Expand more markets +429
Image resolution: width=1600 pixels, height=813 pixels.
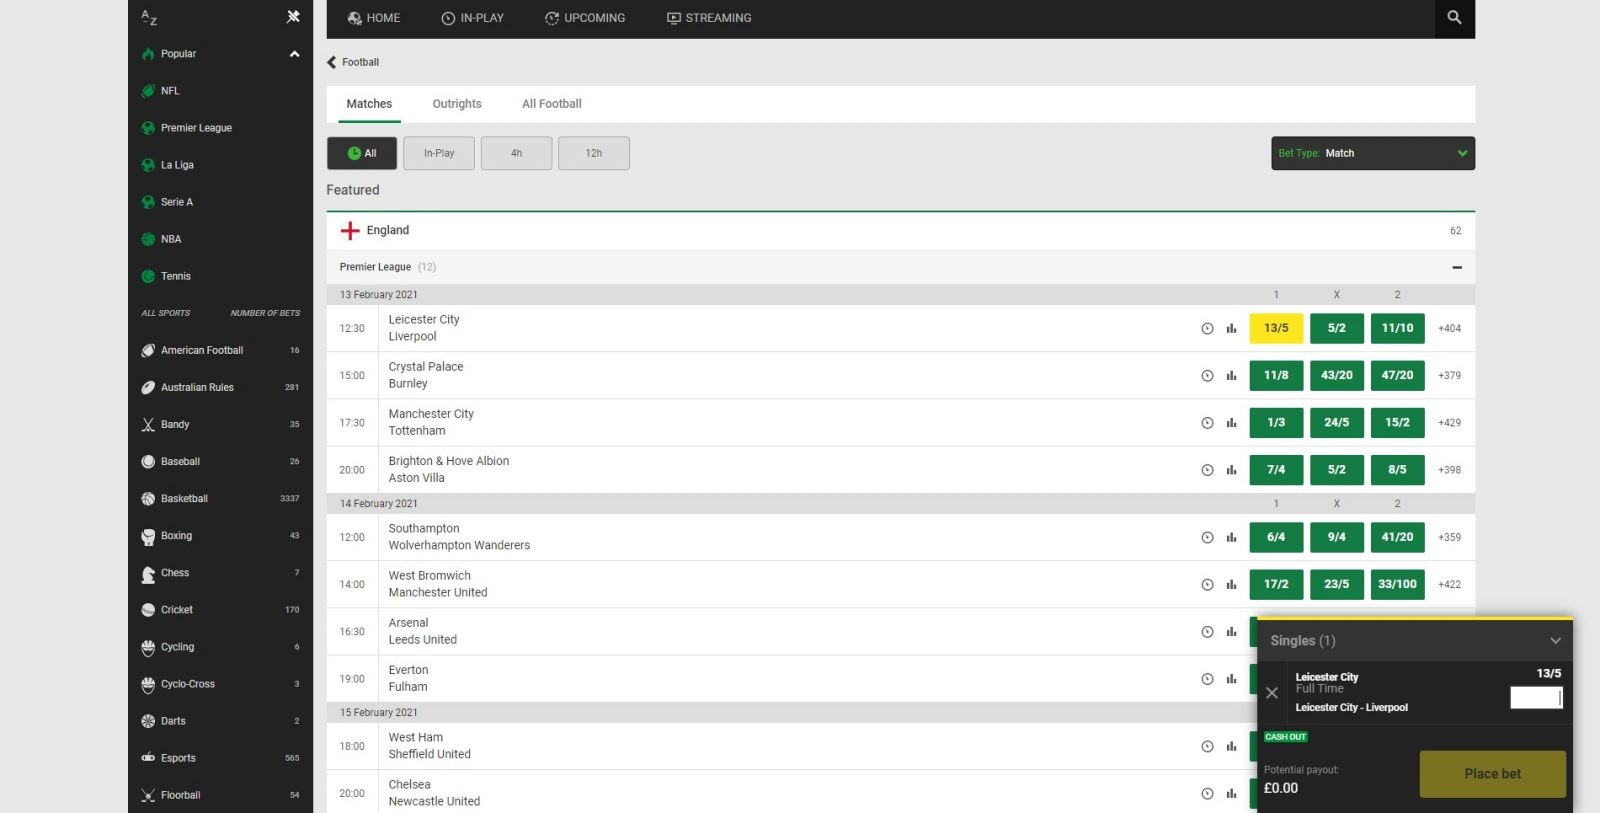(x=1449, y=422)
